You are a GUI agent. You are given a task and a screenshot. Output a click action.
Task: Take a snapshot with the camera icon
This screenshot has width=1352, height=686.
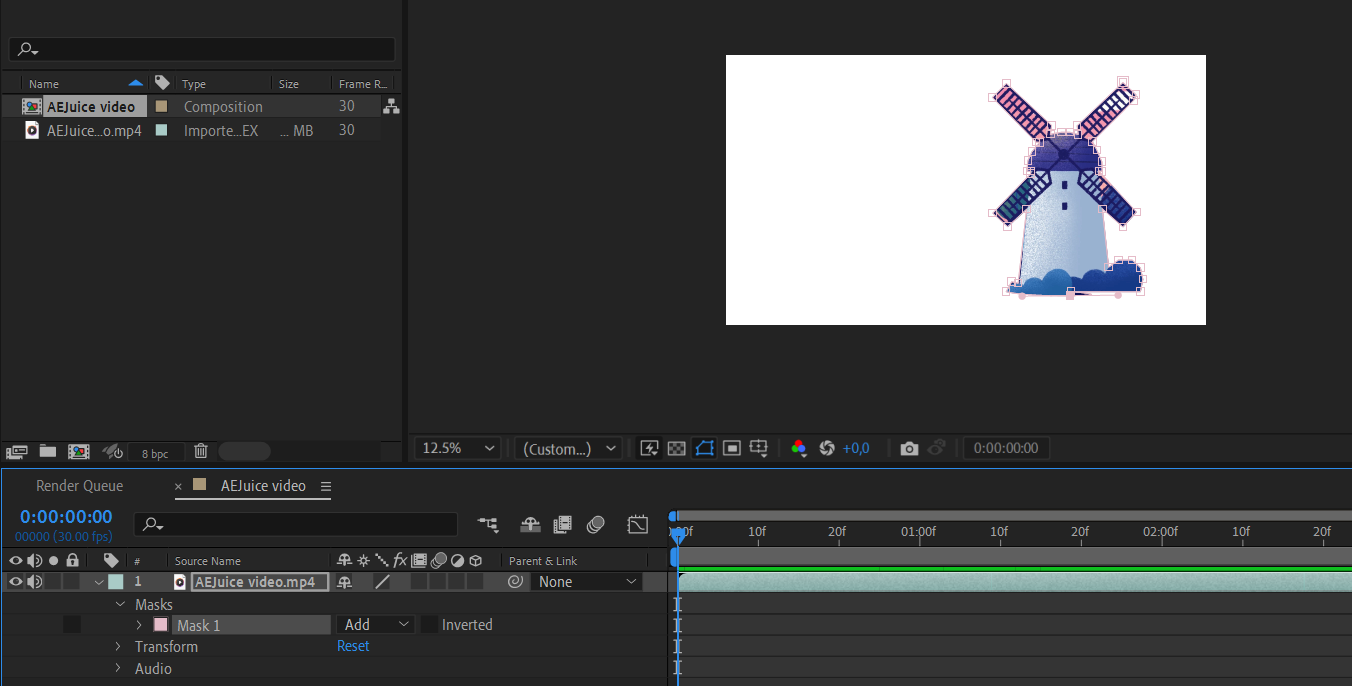[x=908, y=449]
